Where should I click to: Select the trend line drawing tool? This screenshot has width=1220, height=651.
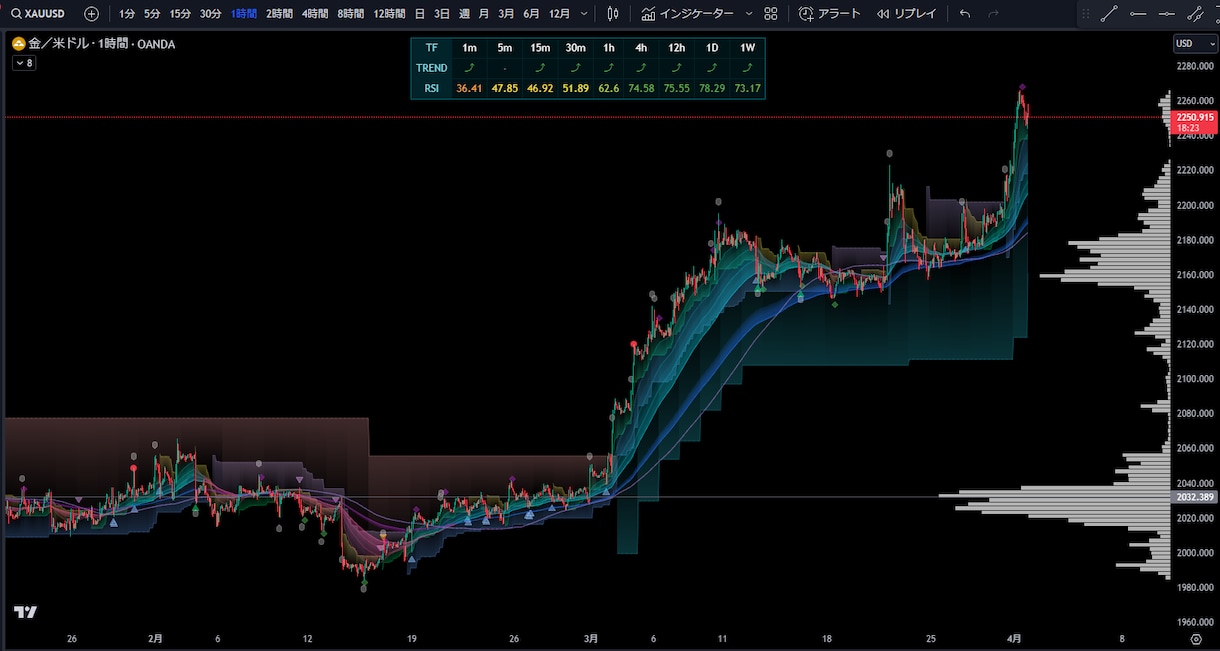(1109, 14)
